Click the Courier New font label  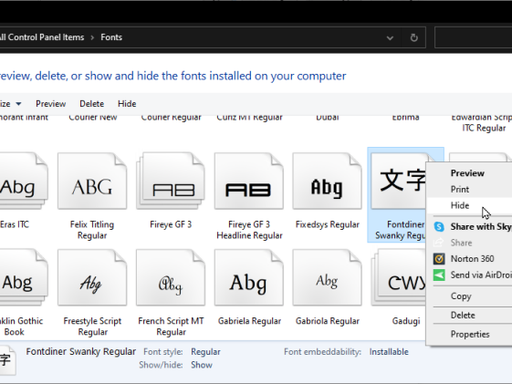point(93,118)
